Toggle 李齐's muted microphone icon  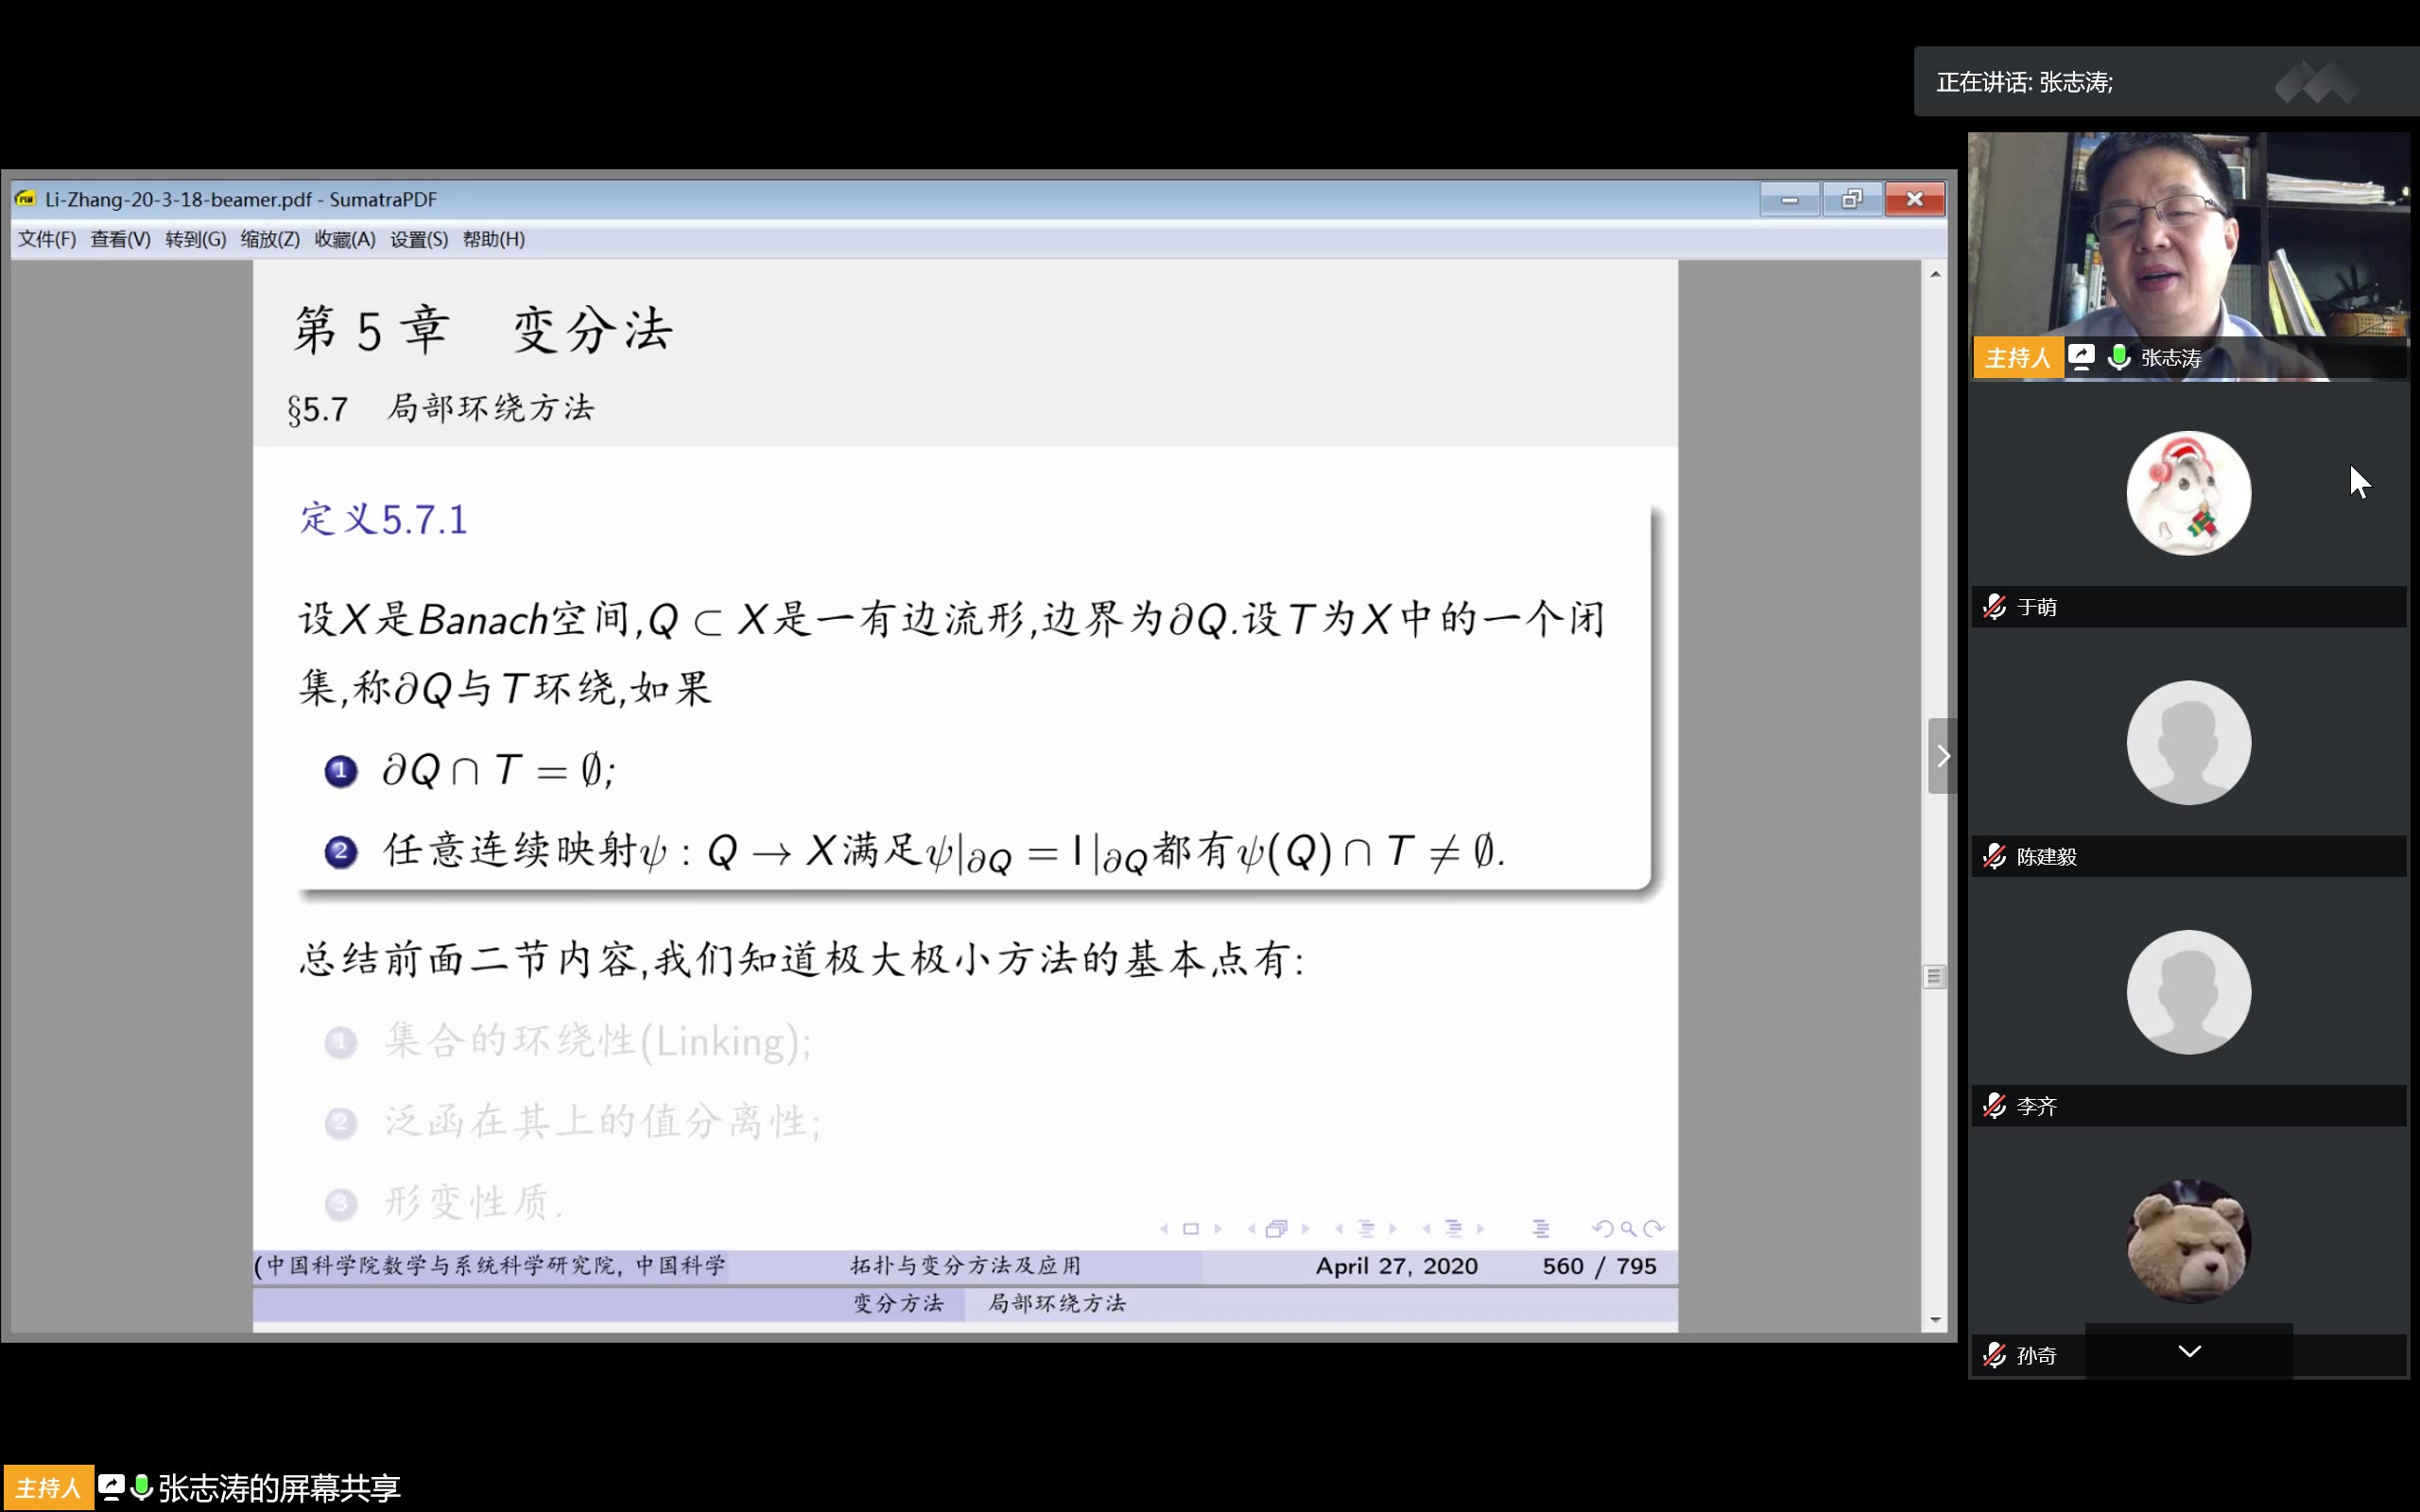pos(1995,1106)
